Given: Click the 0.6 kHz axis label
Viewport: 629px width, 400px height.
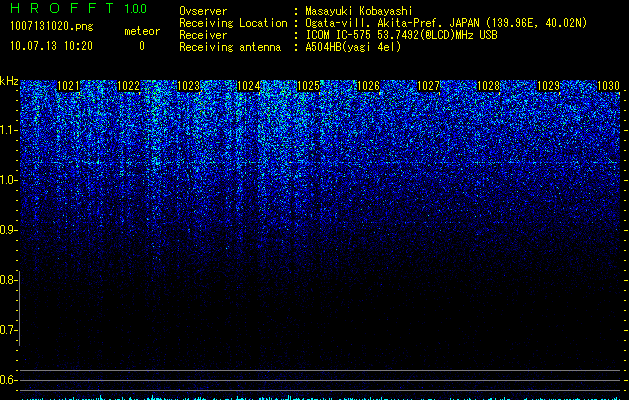Looking at the screenshot, I should point(9,380).
